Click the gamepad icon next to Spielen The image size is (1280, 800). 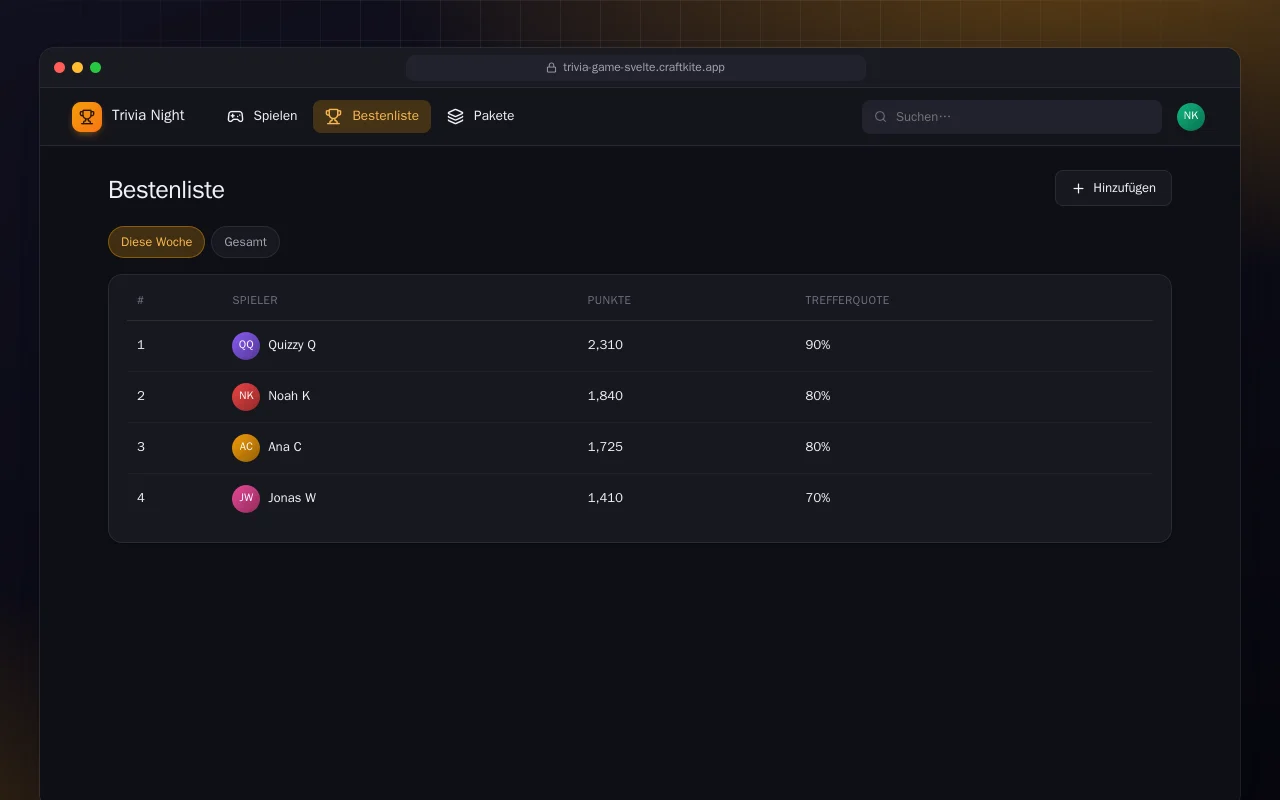coord(236,116)
